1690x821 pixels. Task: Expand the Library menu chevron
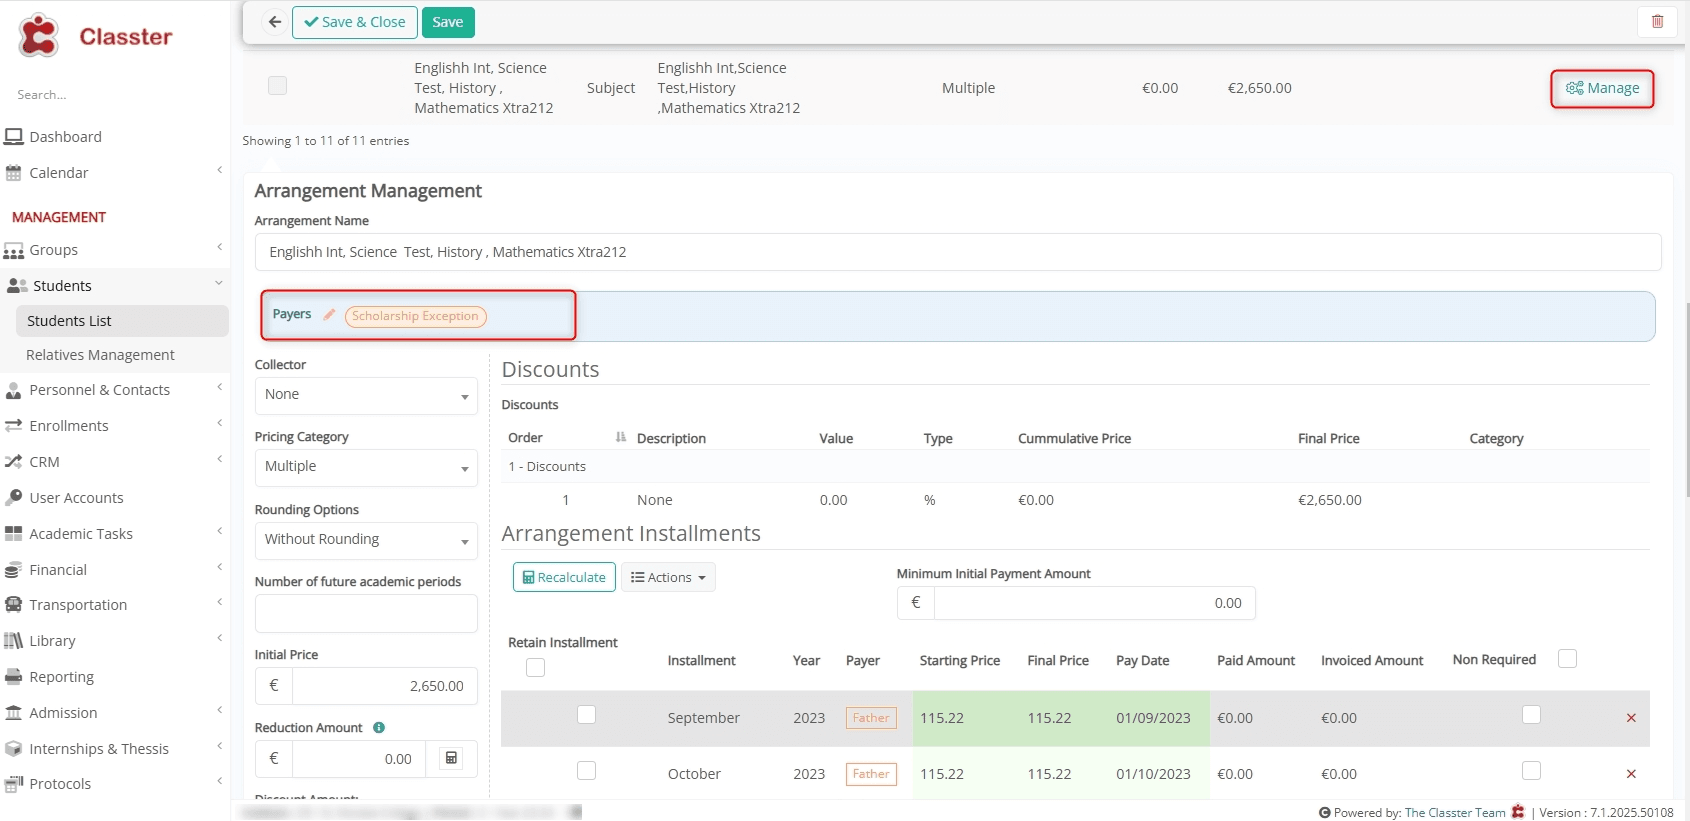[x=219, y=639]
